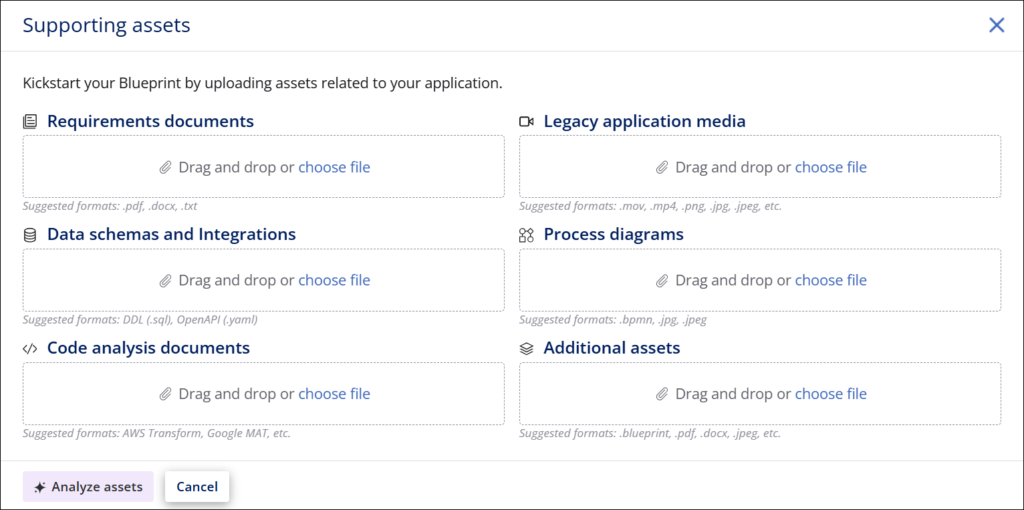Choose file for Data schemas and Integrations
This screenshot has width=1024, height=510.
click(334, 280)
